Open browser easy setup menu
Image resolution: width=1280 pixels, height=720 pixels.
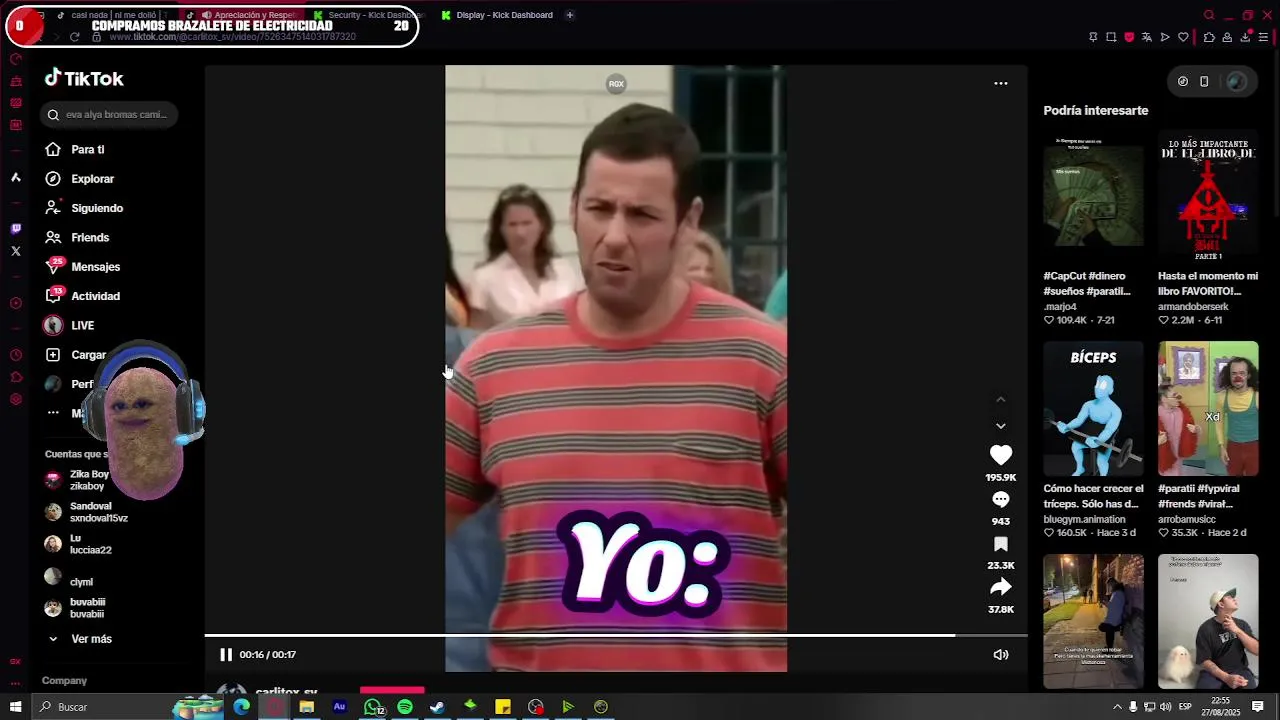1263,37
